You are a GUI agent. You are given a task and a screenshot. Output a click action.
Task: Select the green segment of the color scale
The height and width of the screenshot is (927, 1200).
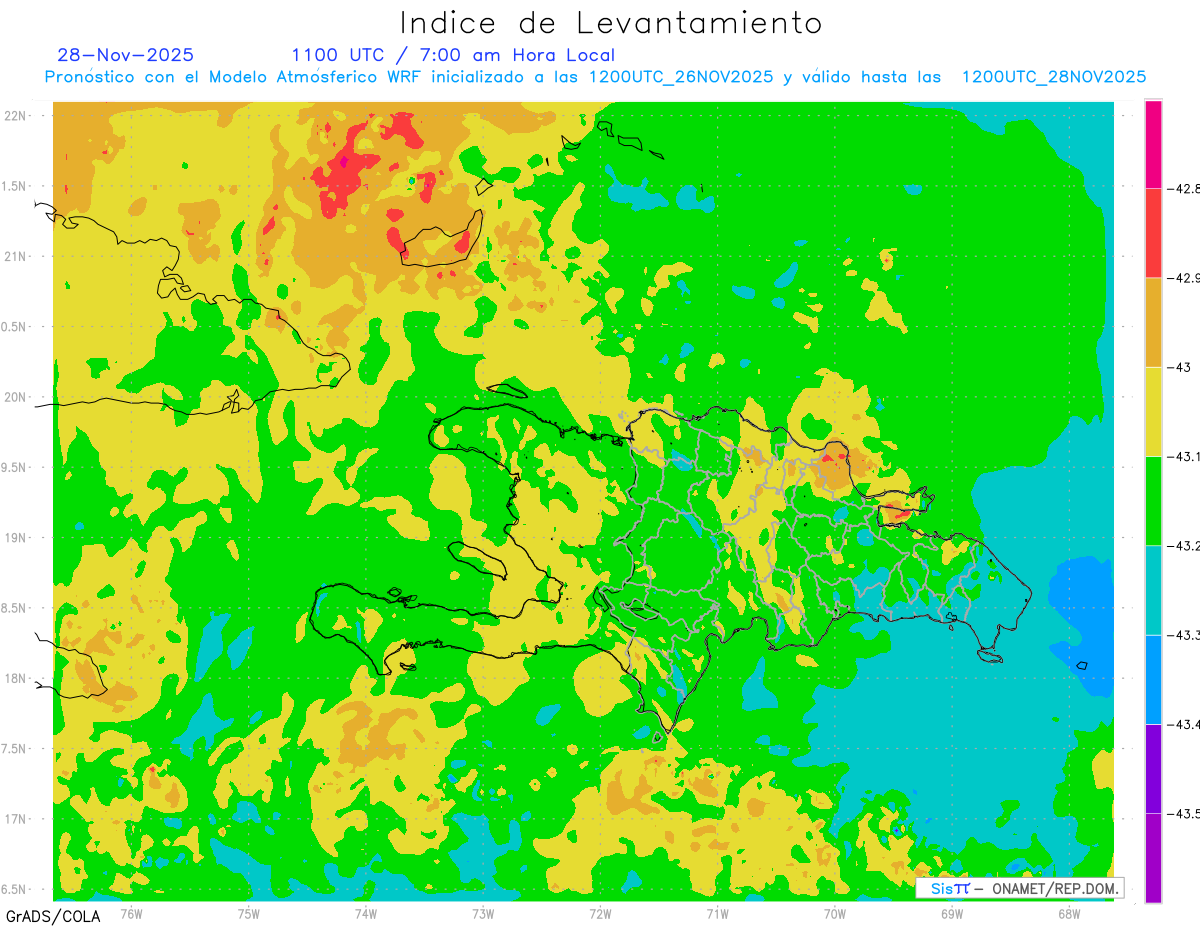point(1153,500)
